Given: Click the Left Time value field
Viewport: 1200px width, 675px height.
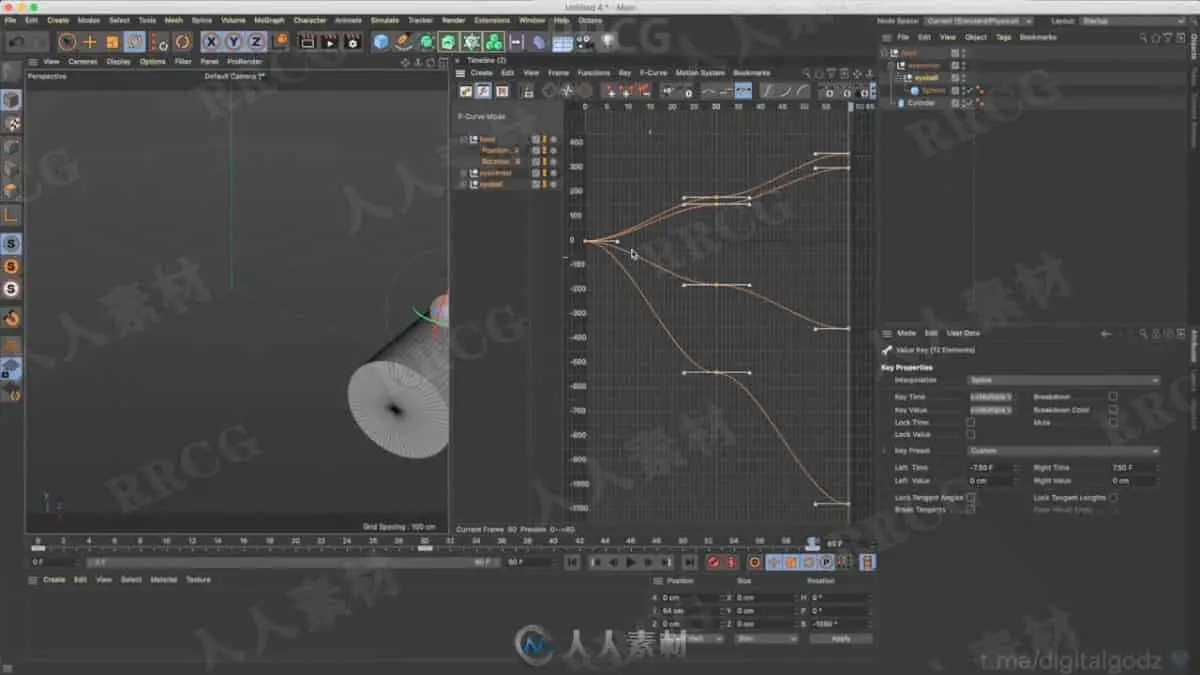Looking at the screenshot, I should pos(990,468).
